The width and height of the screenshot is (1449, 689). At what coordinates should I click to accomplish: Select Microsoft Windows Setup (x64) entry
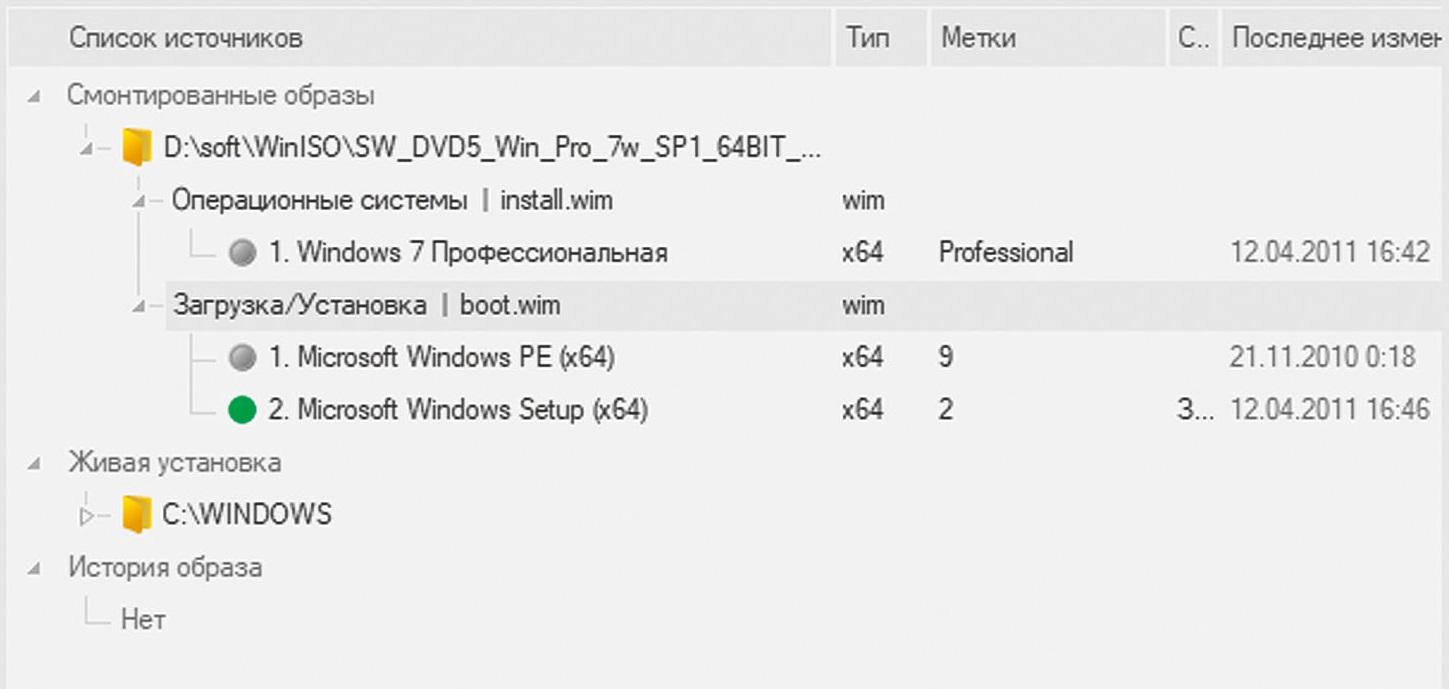(458, 410)
